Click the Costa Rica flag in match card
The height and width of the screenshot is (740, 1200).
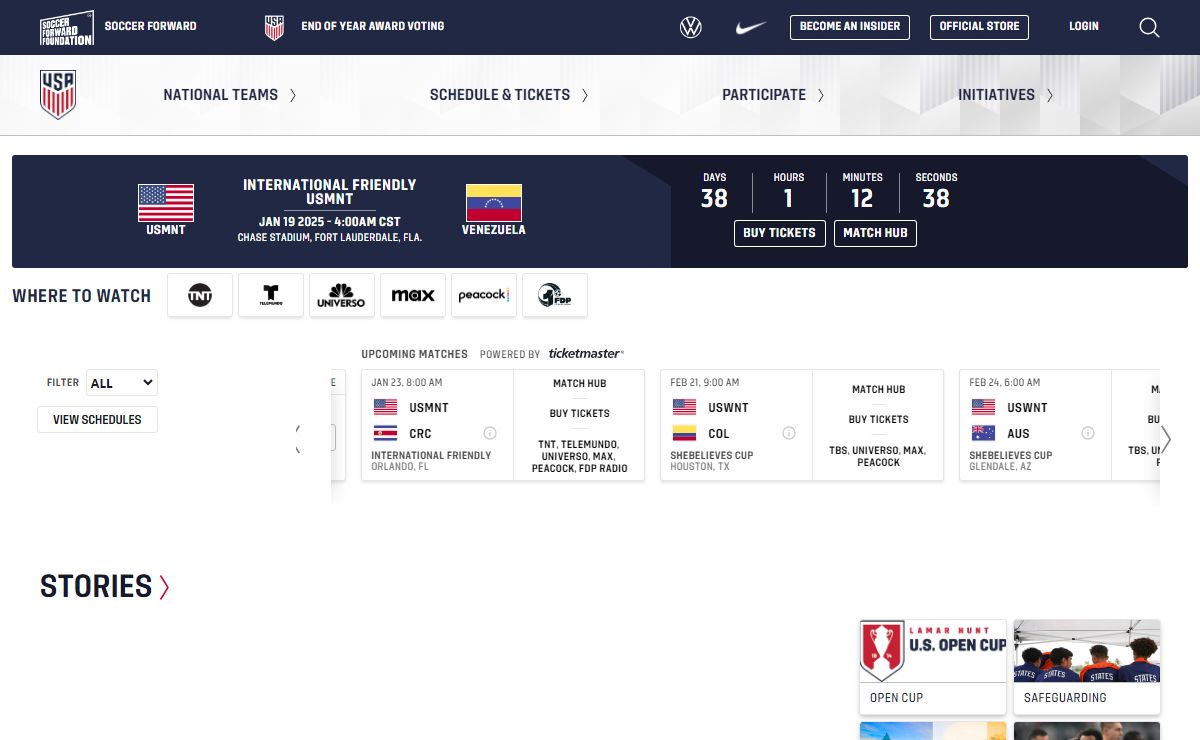tap(385, 433)
